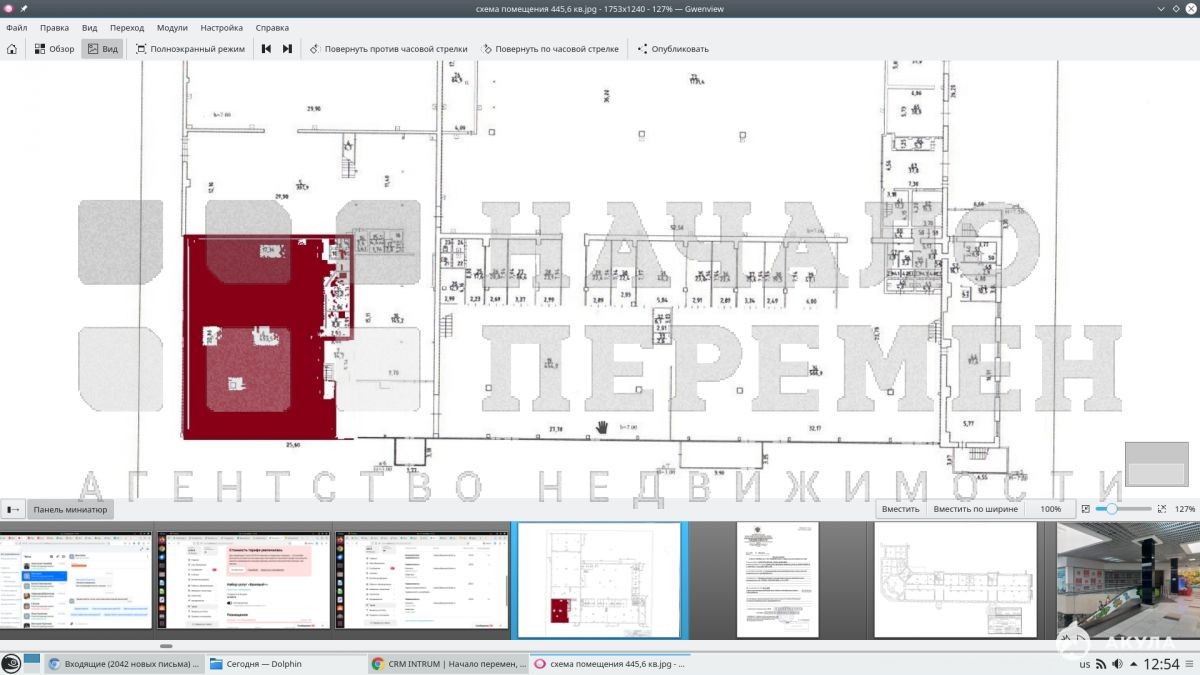Open the Настройка menu

coord(221,28)
